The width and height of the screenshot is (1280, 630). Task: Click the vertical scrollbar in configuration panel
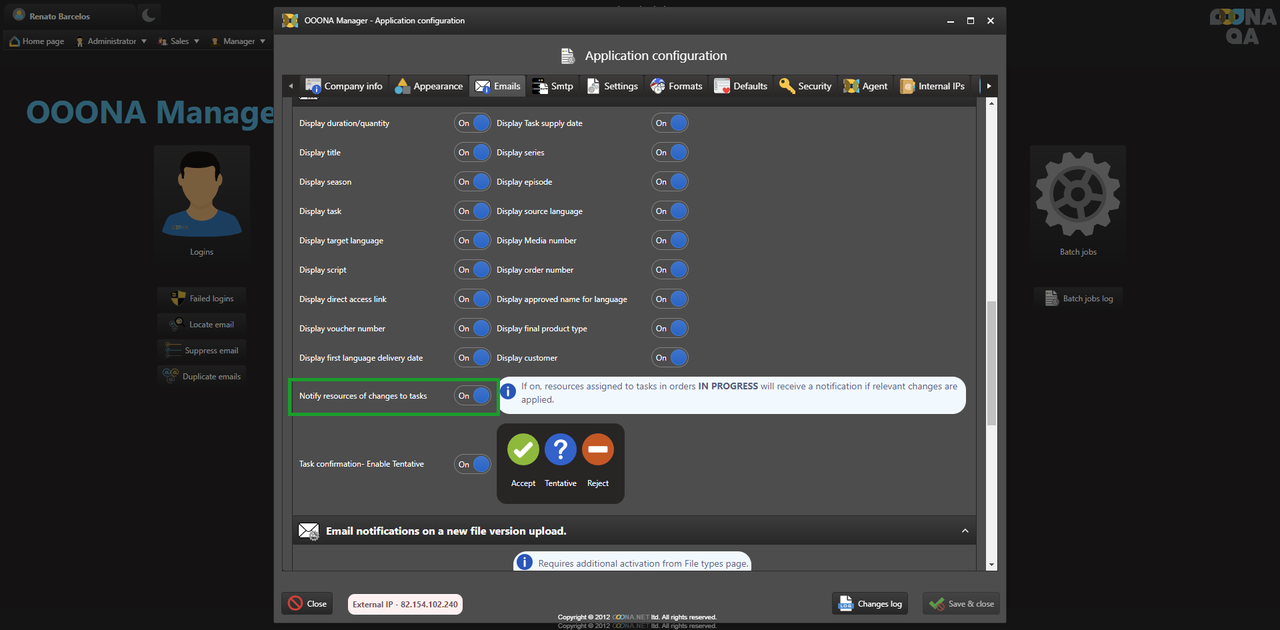click(991, 360)
